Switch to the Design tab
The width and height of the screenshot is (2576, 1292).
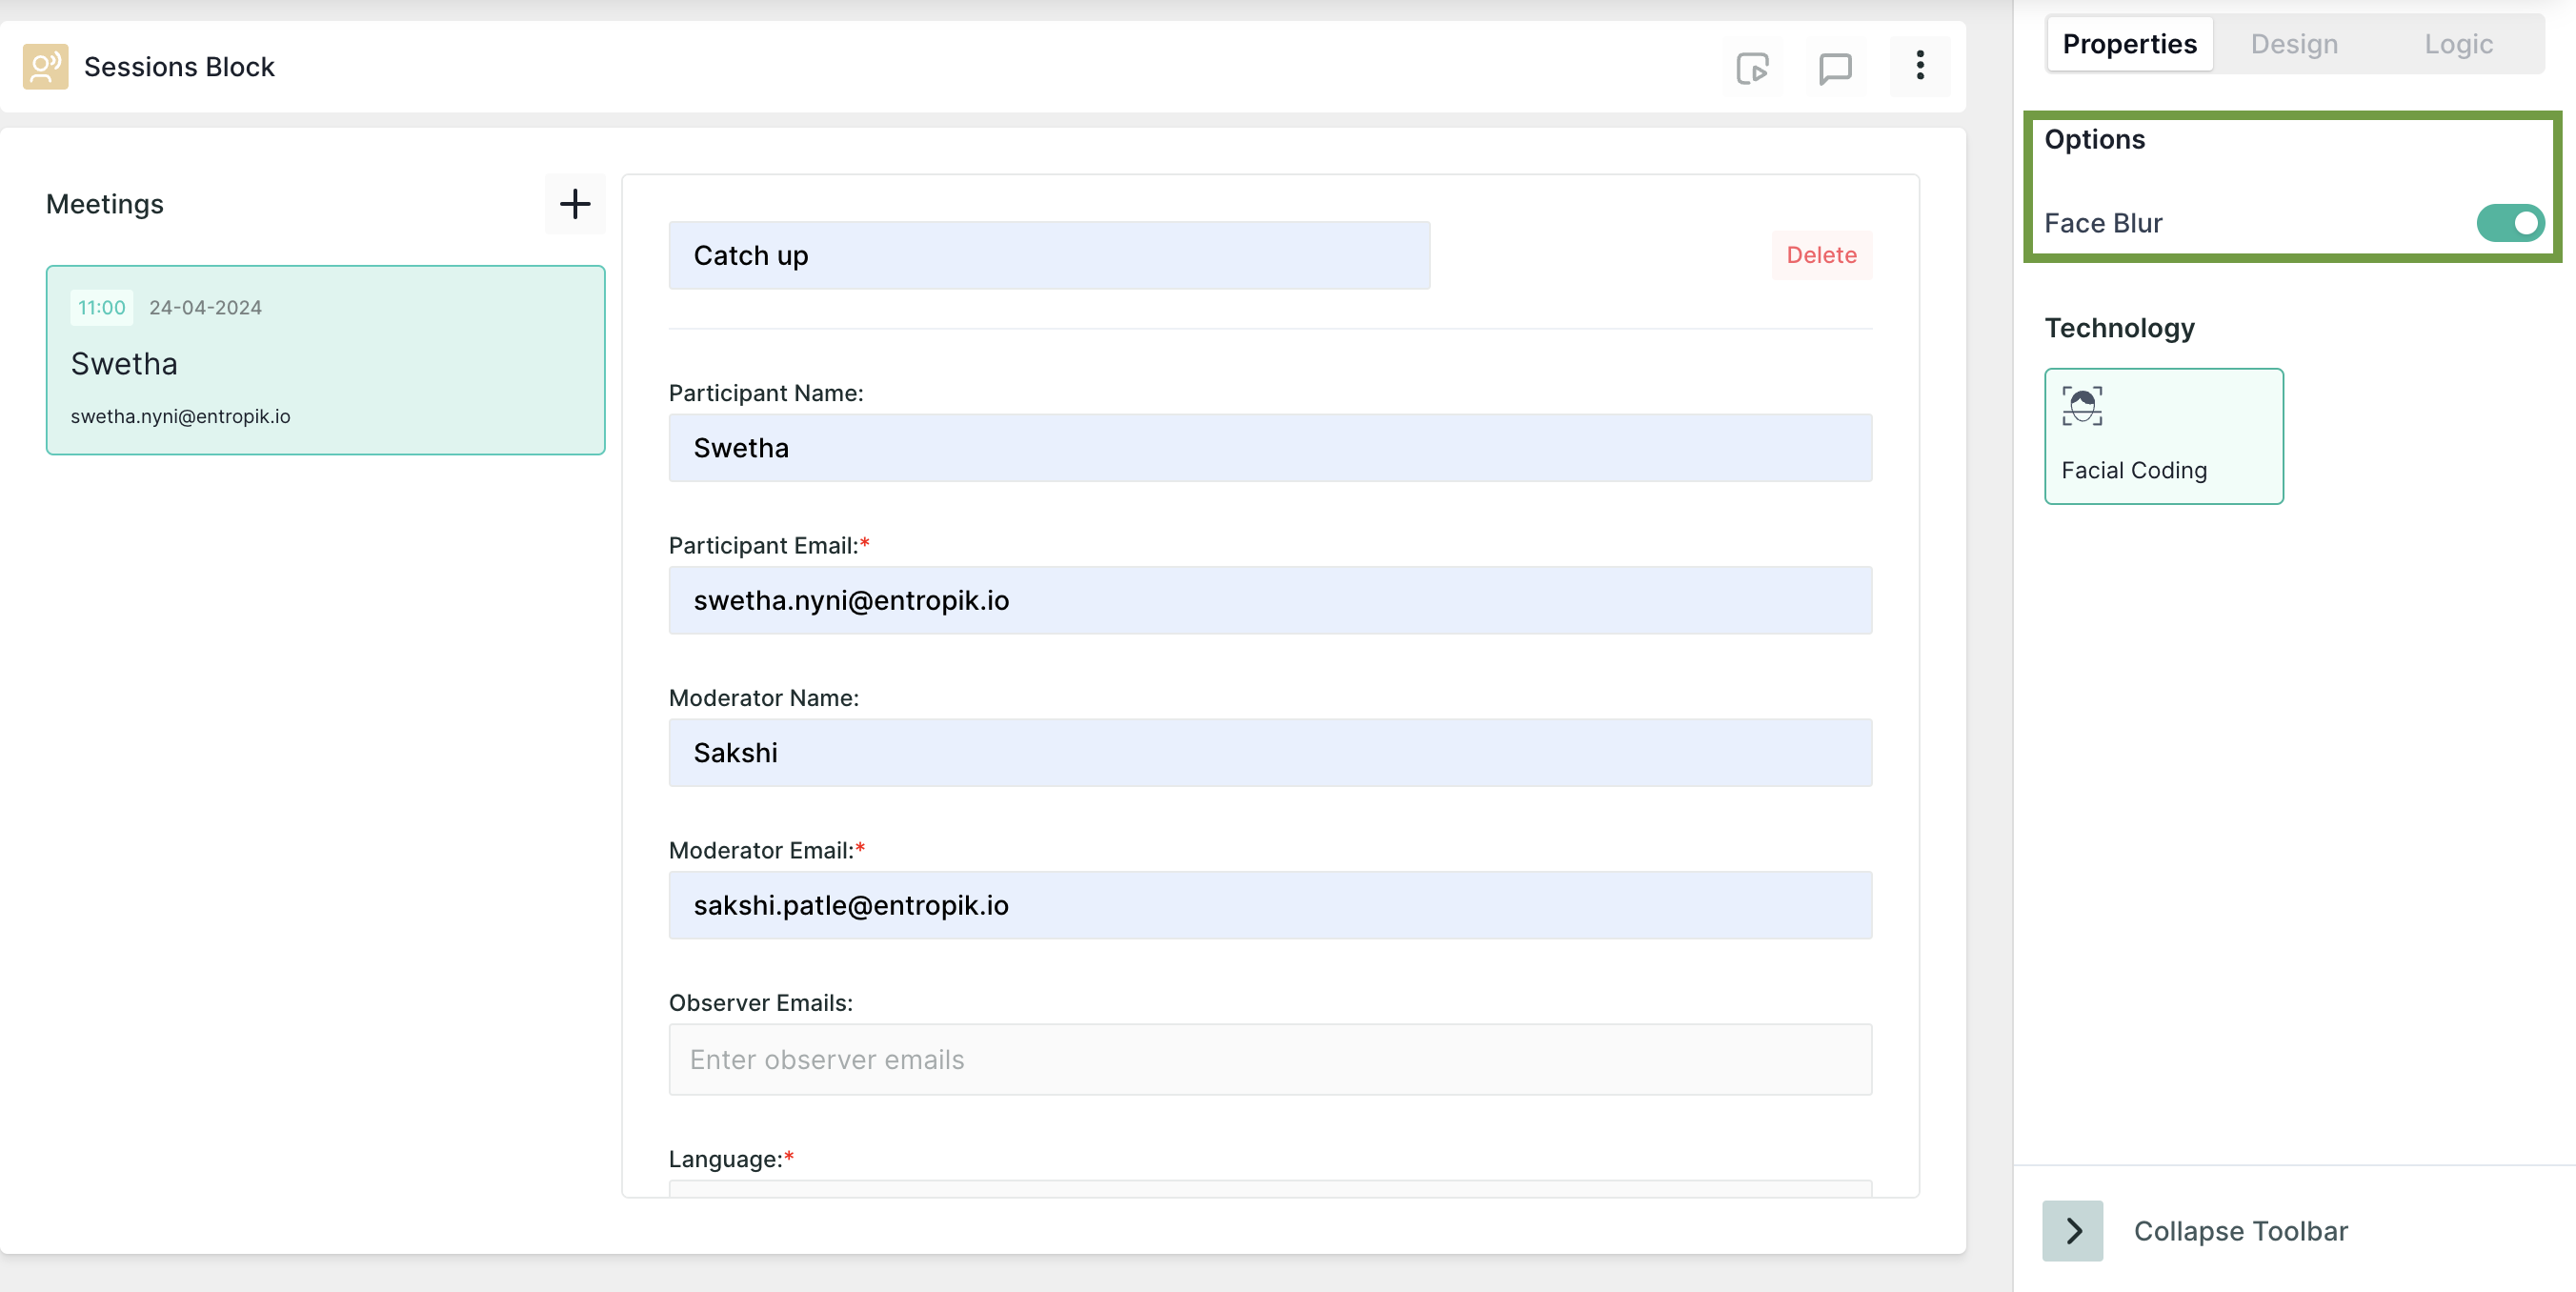pos(2294,44)
